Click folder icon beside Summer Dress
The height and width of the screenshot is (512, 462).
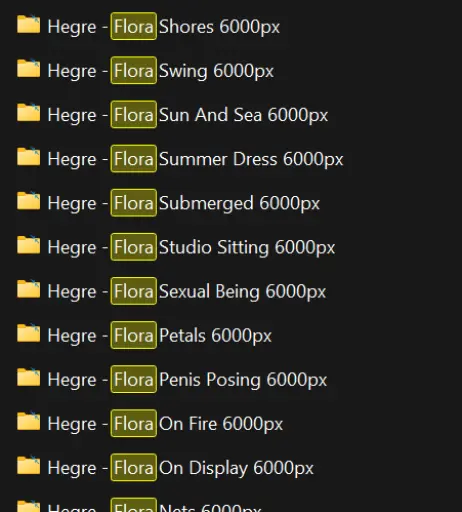coord(28,157)
